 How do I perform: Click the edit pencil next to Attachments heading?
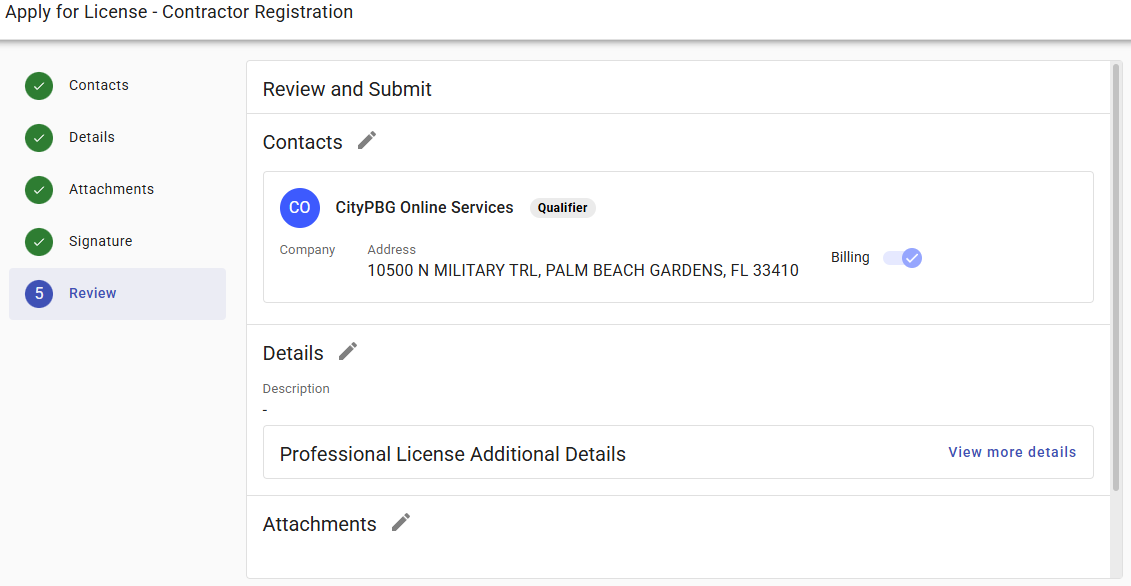(x=400, y=522)
